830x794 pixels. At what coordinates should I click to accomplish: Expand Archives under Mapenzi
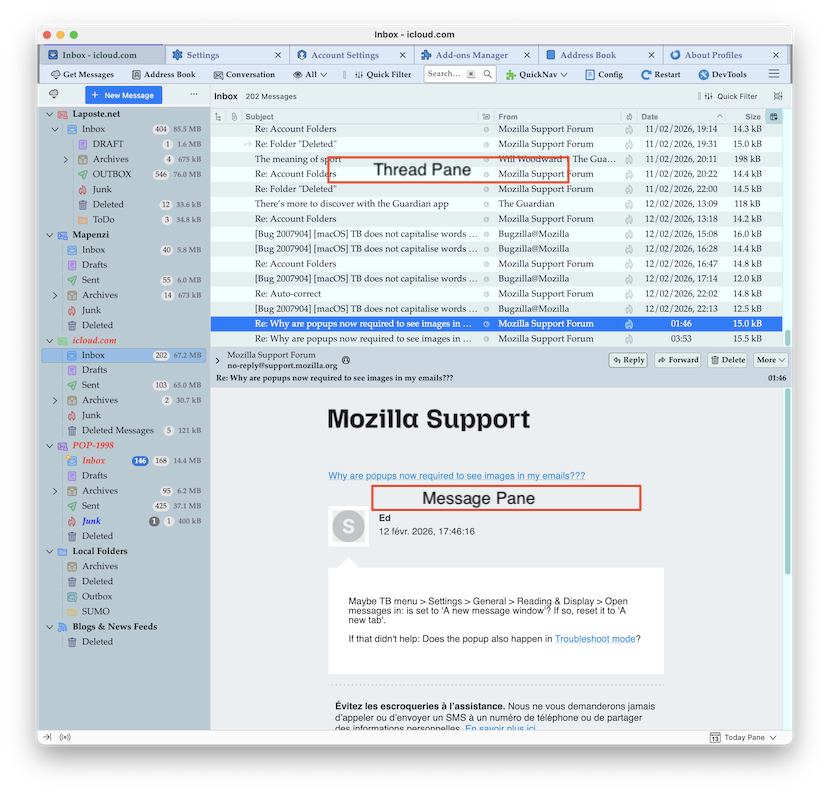pyautogui.click(x=55, y=295)
